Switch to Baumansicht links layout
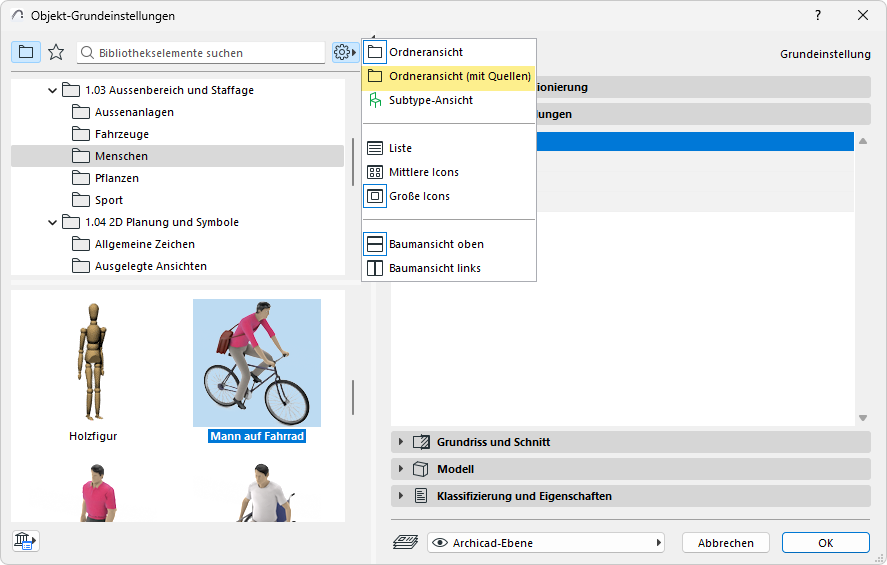 (x=434, y=268)
